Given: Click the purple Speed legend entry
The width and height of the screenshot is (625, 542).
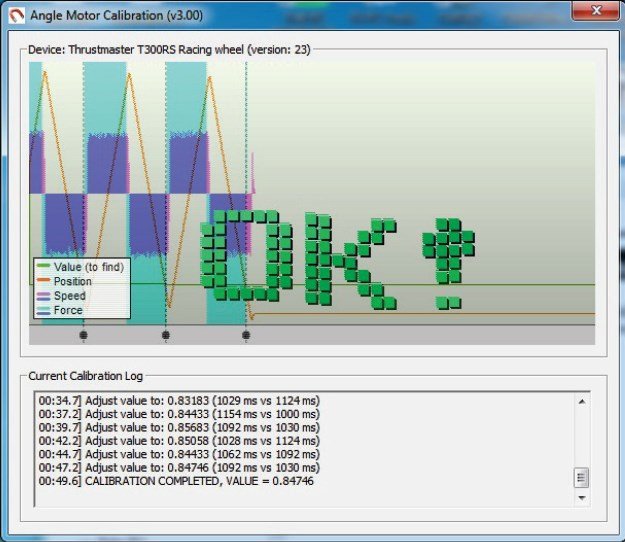Looking at the screenshot, I should tap(69, 296).
